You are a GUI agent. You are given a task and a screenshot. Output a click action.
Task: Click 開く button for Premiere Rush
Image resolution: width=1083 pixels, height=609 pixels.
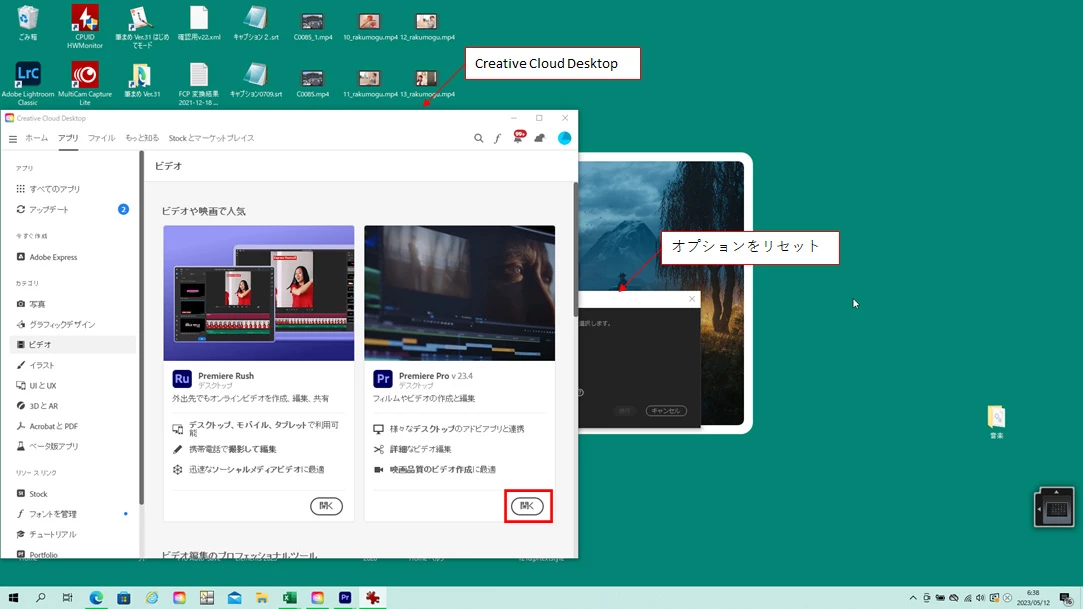click(326, 505)
